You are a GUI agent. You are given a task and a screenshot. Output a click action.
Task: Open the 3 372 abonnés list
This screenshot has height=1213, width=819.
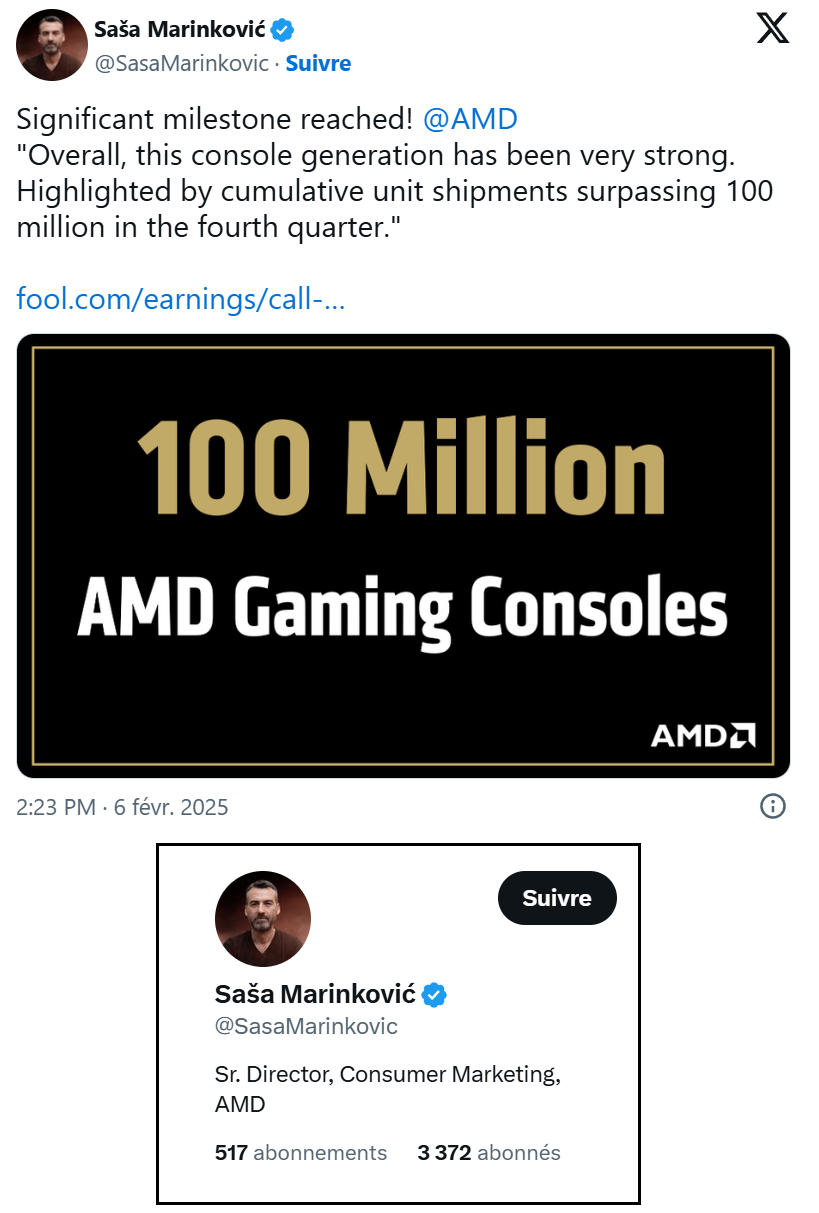(x=489, y=1152)
